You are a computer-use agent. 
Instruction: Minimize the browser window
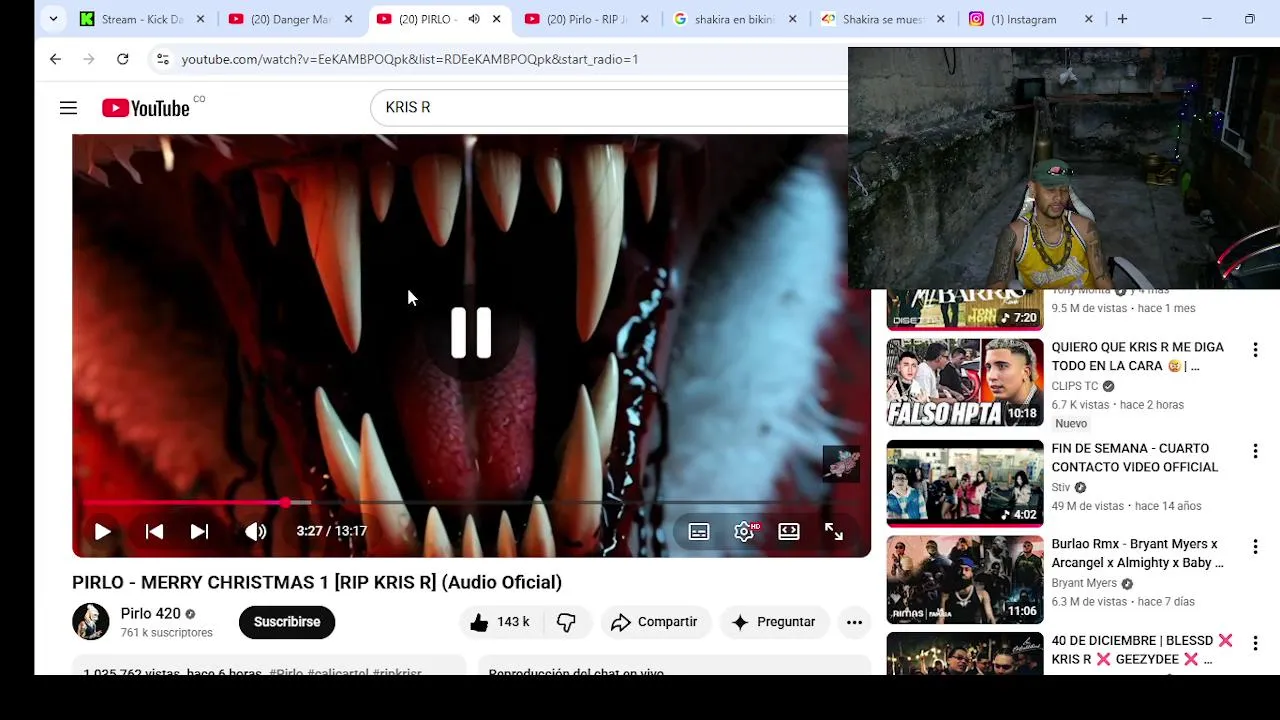1206,19
